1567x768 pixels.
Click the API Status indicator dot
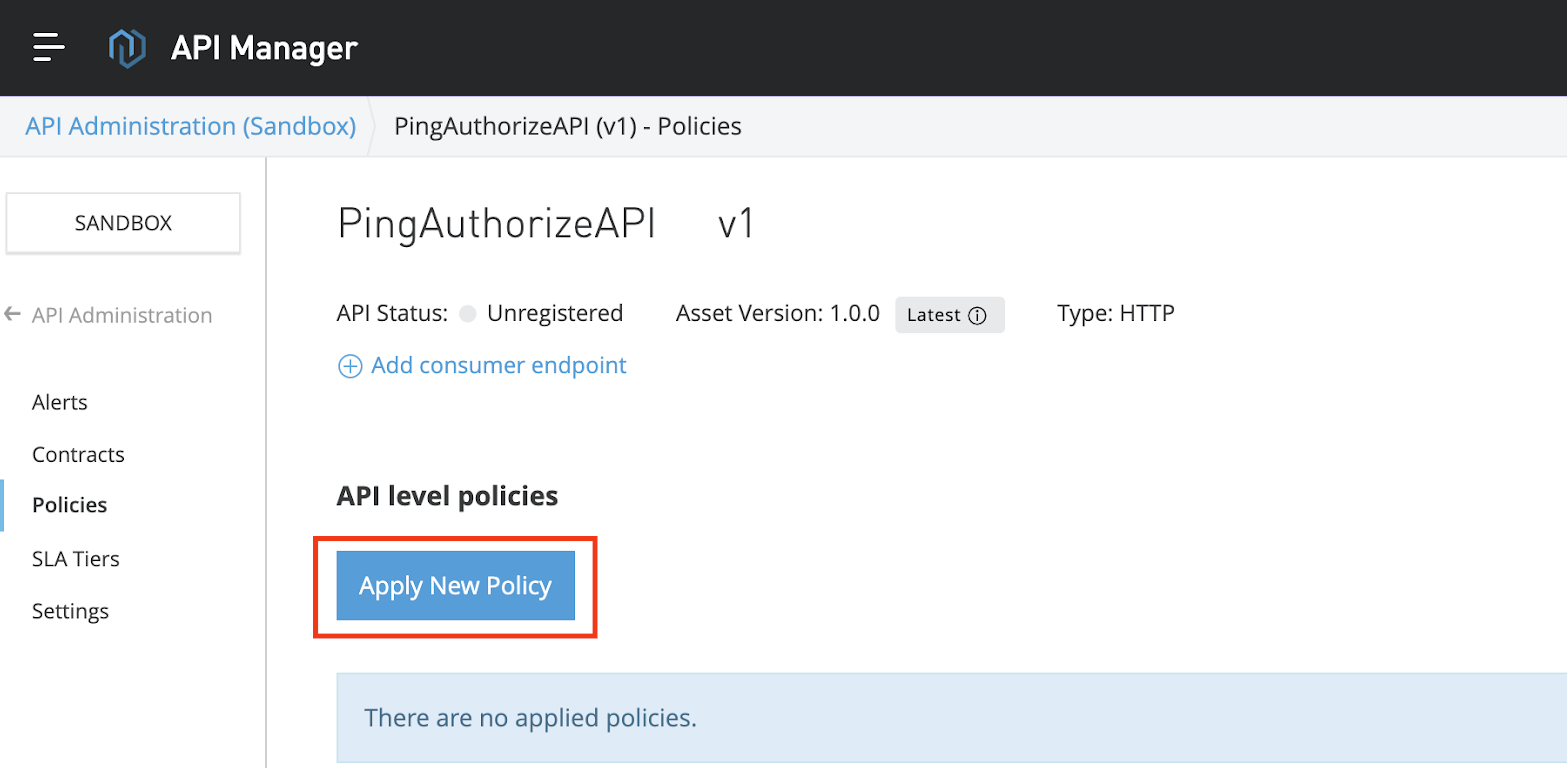coord(467,313)
